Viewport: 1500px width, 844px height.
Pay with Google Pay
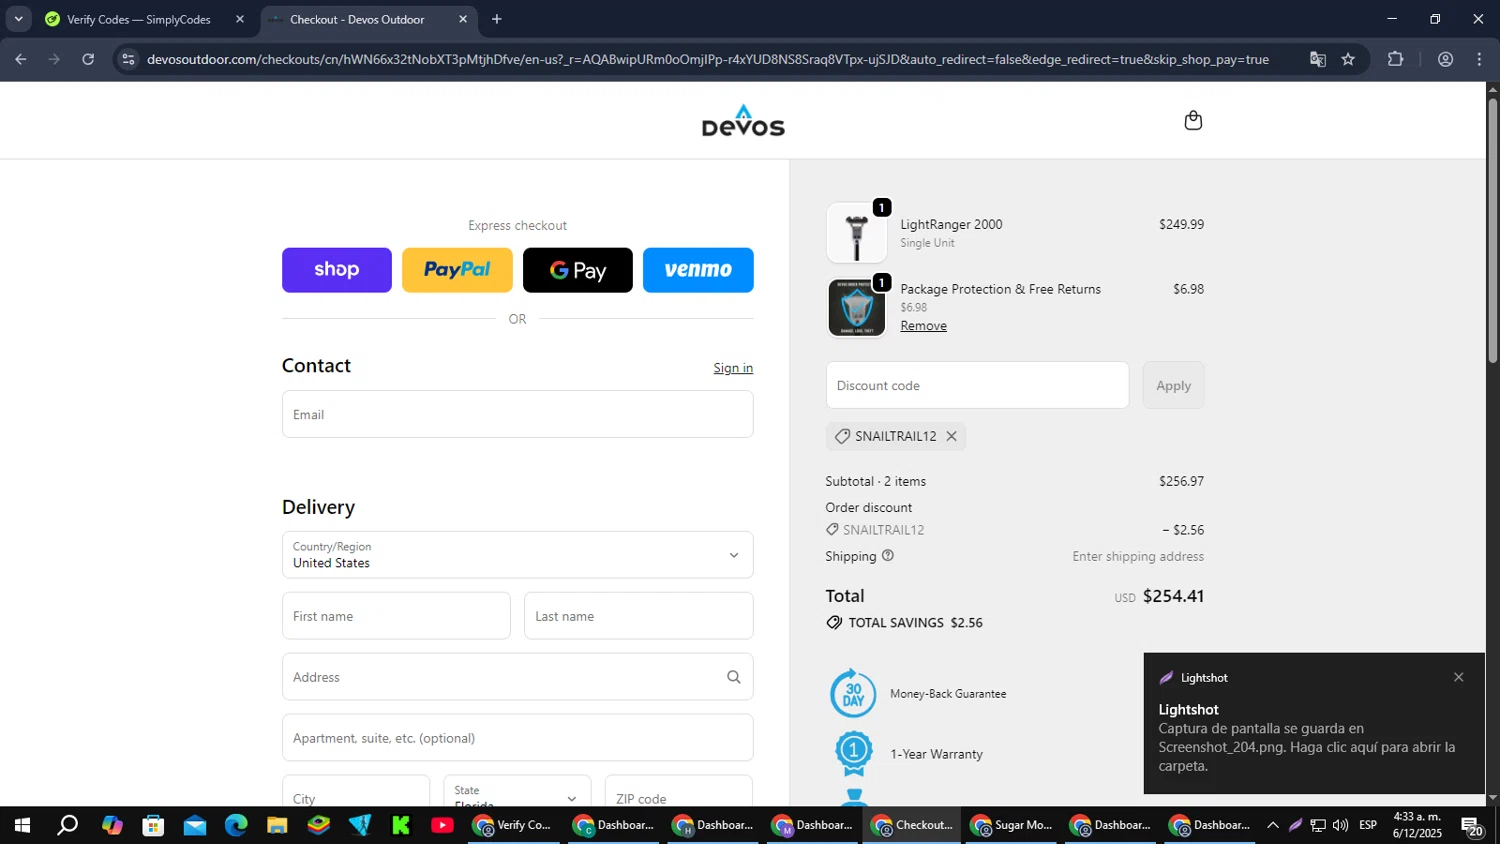coord(578,270)
